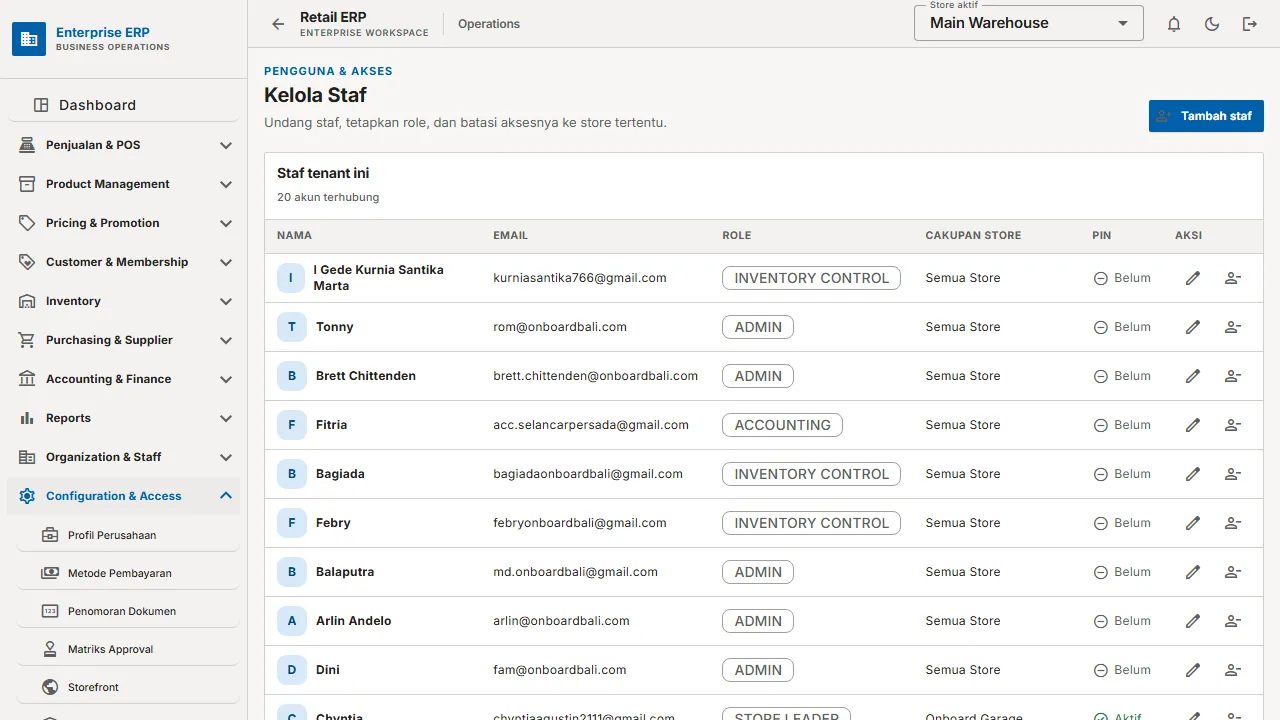Open Profil Perusahaan submenu item

[128, 535]
